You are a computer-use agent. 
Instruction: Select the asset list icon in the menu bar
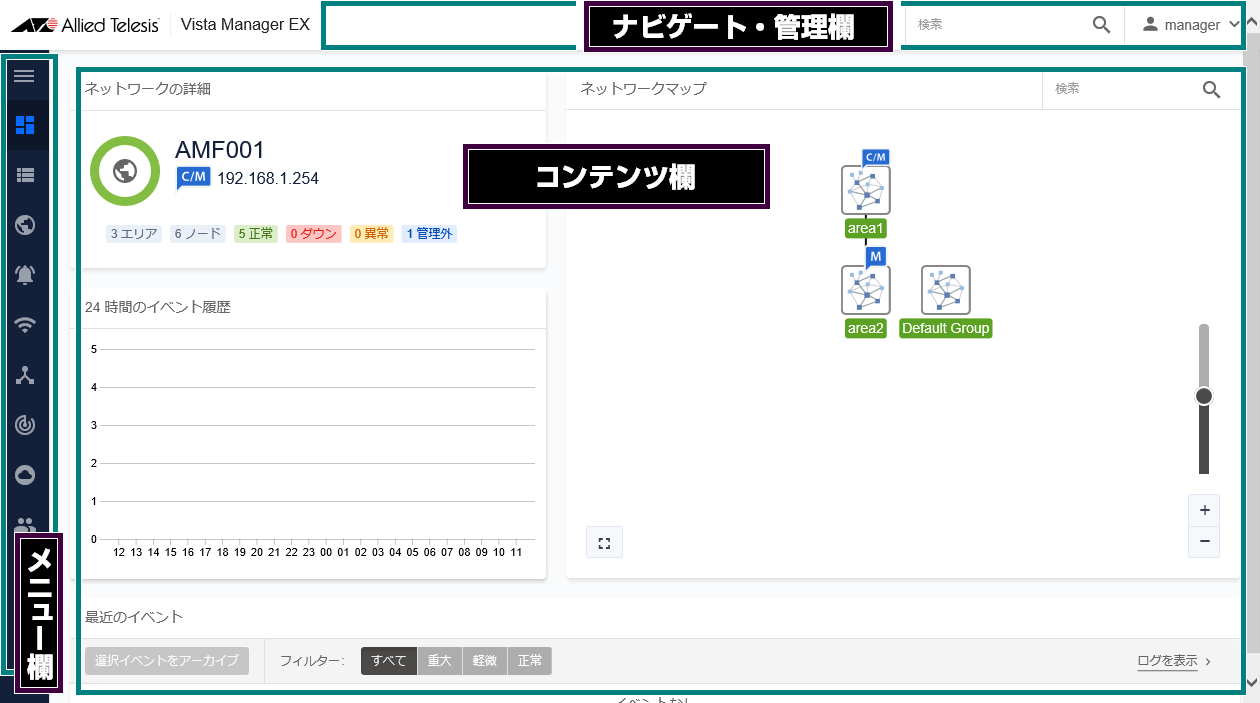(25, 174)
